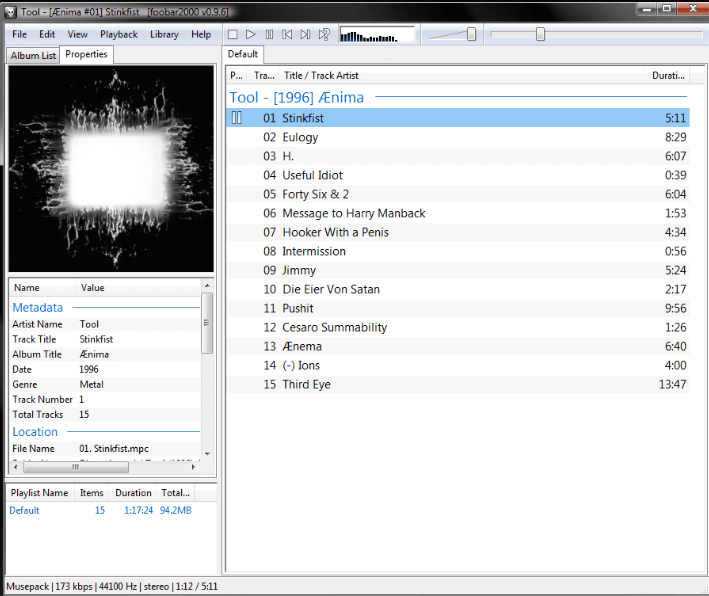Screen dimensions: 709x596
Task: Click the spectrum visualization in toolbar
Action: click(377, 34)
